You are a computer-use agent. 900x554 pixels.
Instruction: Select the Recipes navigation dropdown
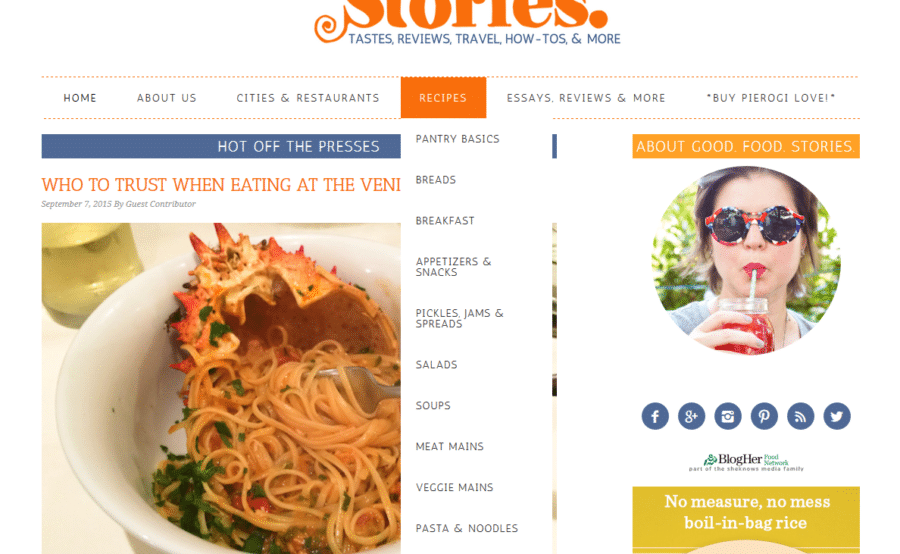pos(443,98)
